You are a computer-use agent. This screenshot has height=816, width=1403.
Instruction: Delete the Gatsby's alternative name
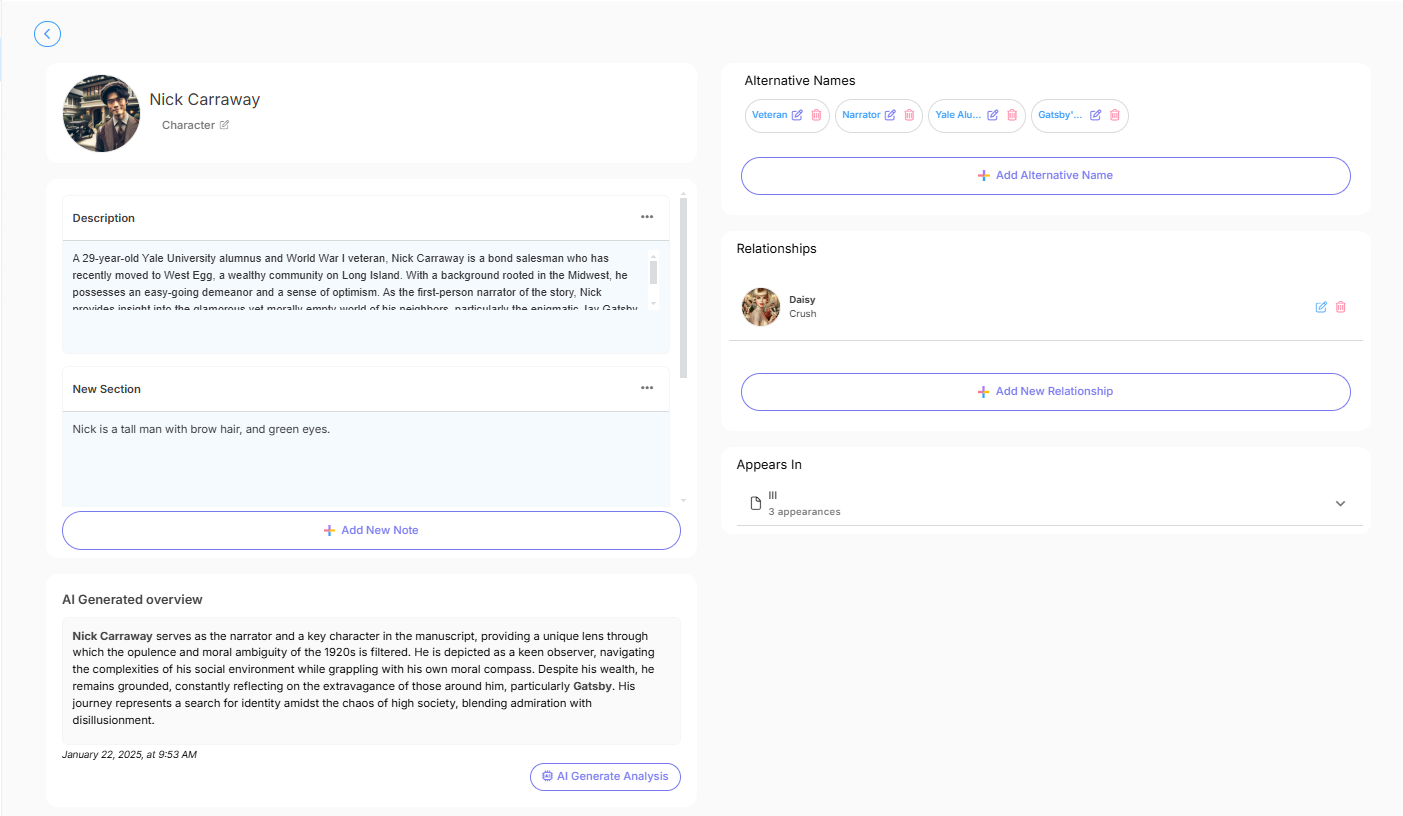point(1114,115)
